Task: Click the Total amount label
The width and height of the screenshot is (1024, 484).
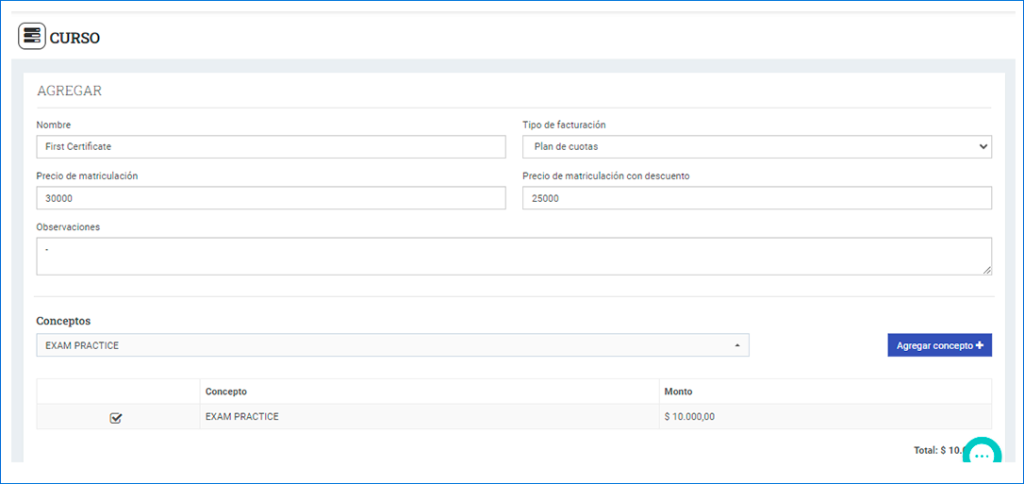Action: (938, 450)
